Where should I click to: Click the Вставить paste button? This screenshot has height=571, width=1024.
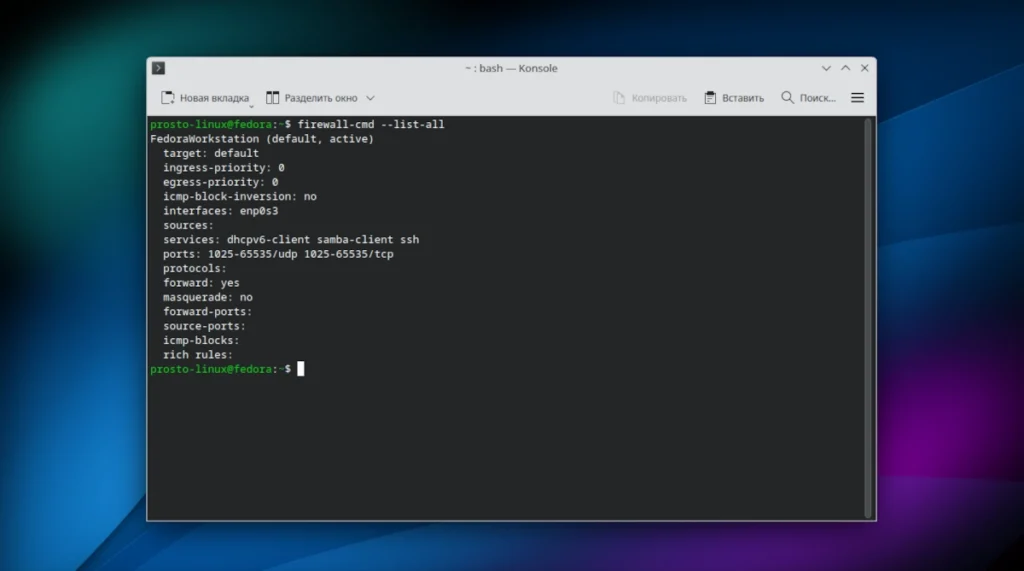[734, 98]
